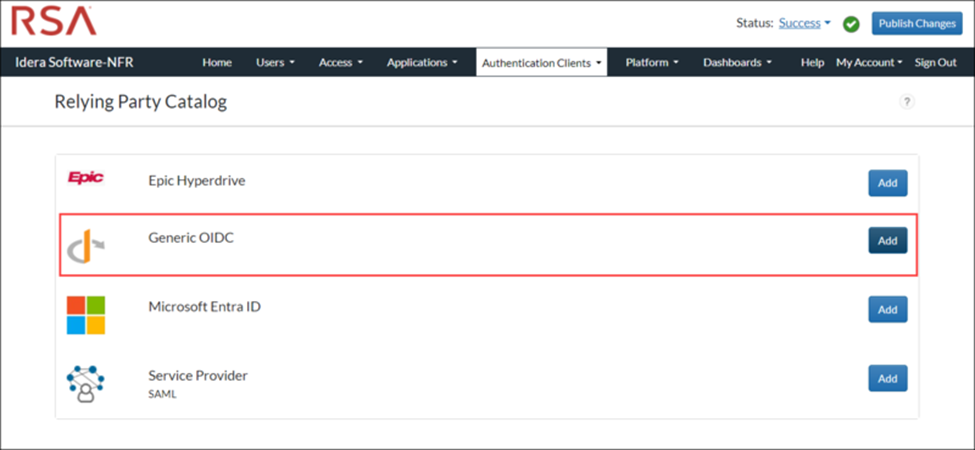Open the Applications dropdown menu
The image size is (975, 450).
422,62
